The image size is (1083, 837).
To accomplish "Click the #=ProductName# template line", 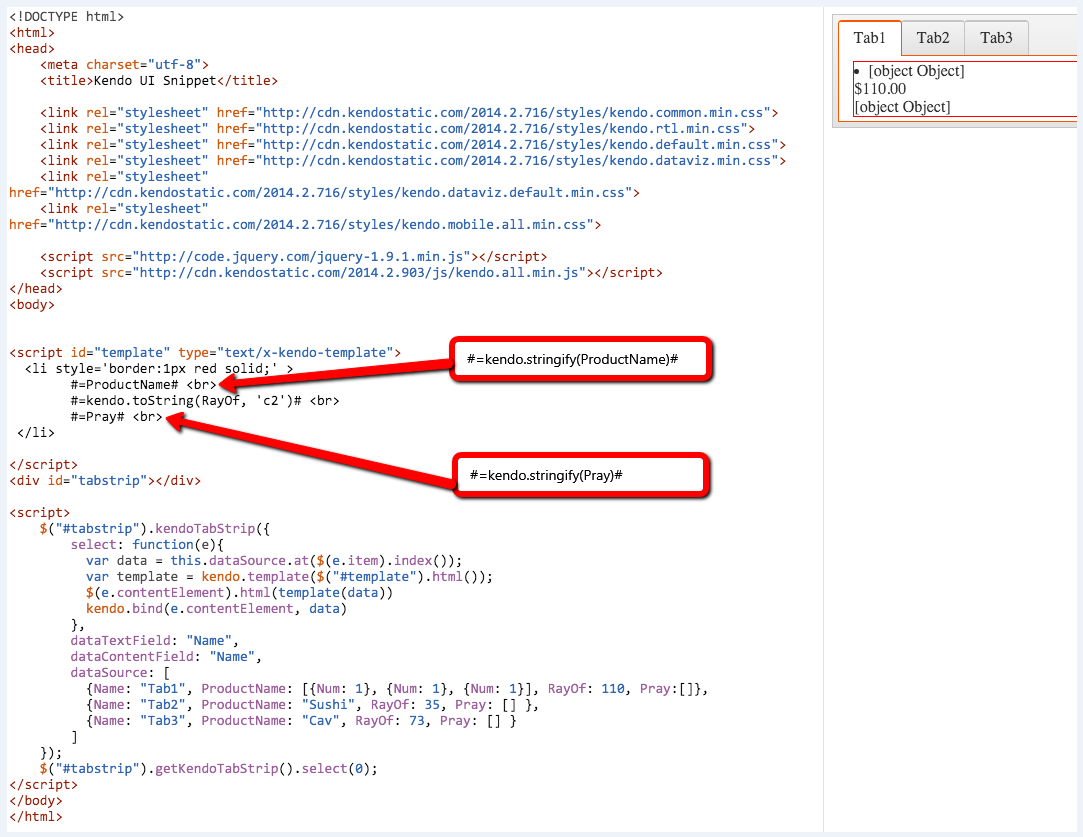I will [x=144, y=385].
